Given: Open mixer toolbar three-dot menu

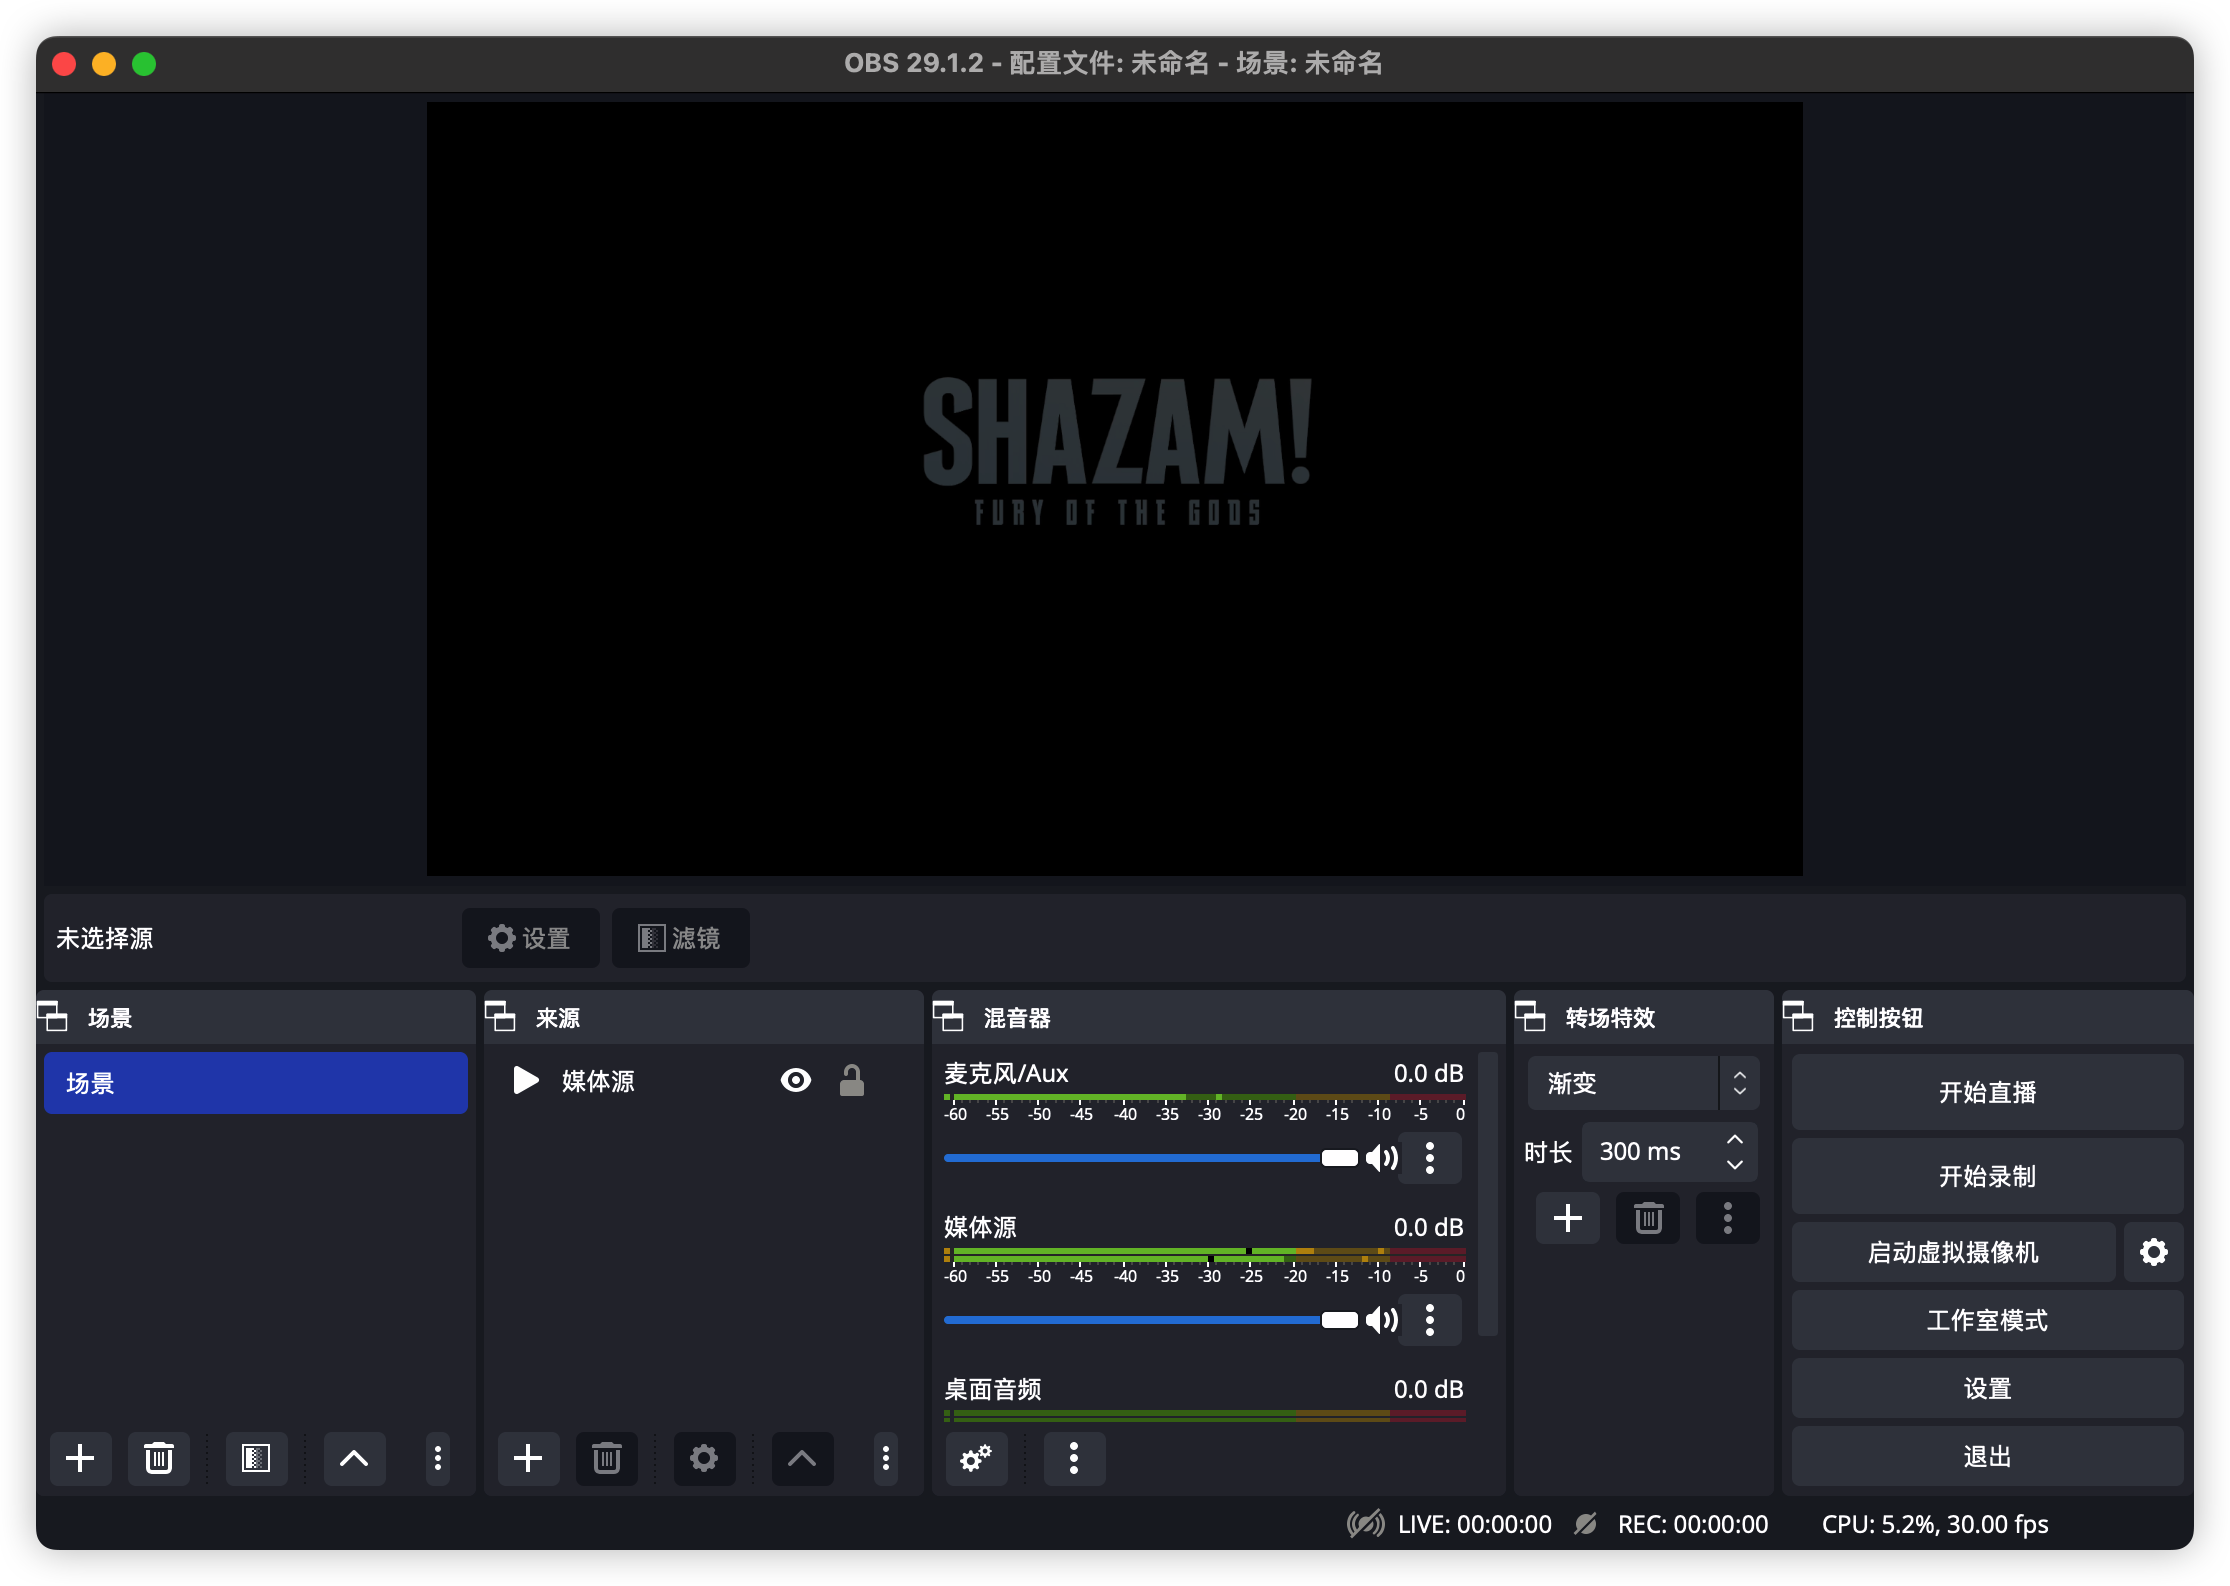Looking at the screenshot, I should 1074,1458.
